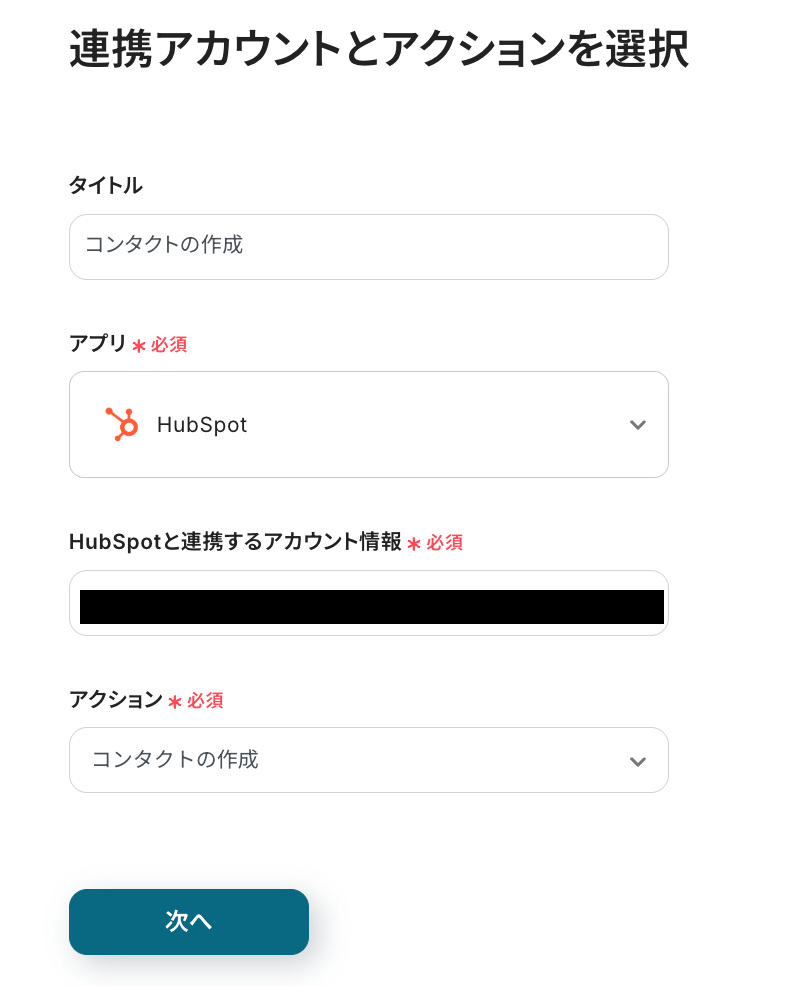This screenshot has height=986, width=790.
Task: Click the アクション field label
Action: point(115,700)
